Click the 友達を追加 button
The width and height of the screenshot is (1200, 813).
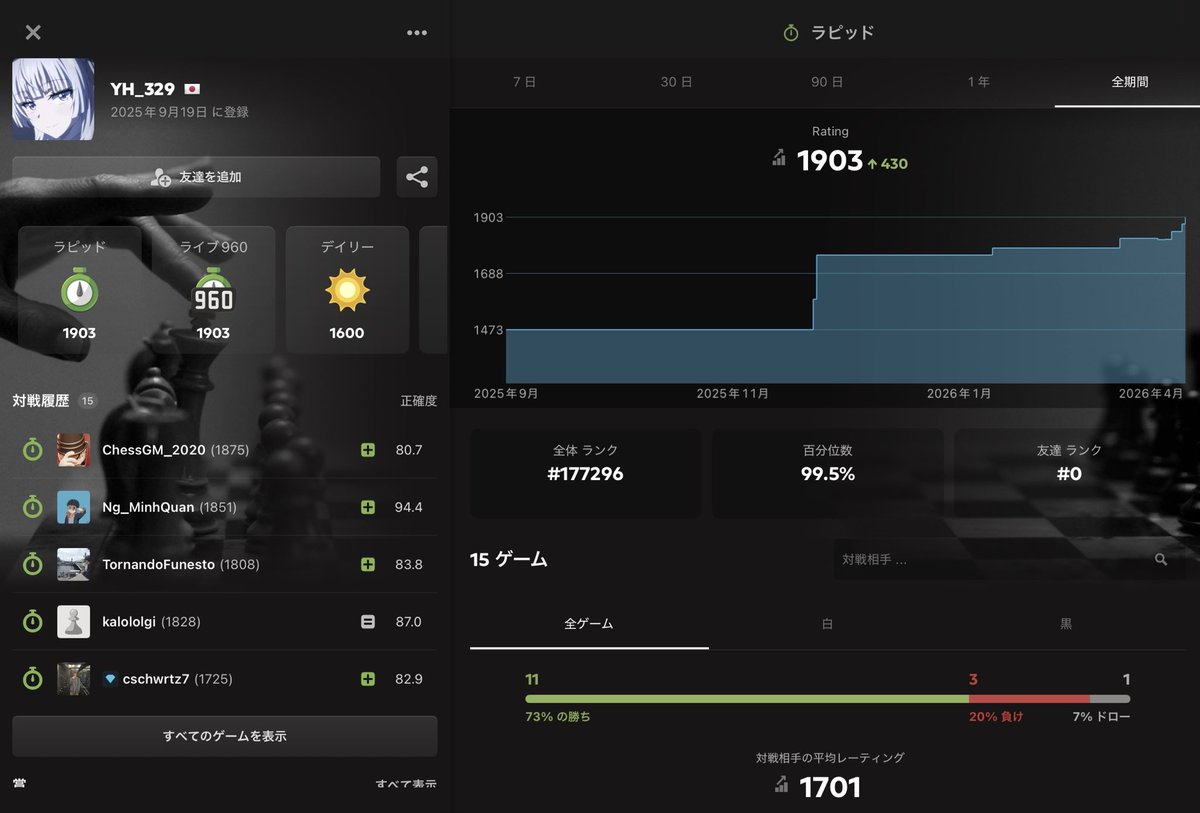click(x=196, y=177)
